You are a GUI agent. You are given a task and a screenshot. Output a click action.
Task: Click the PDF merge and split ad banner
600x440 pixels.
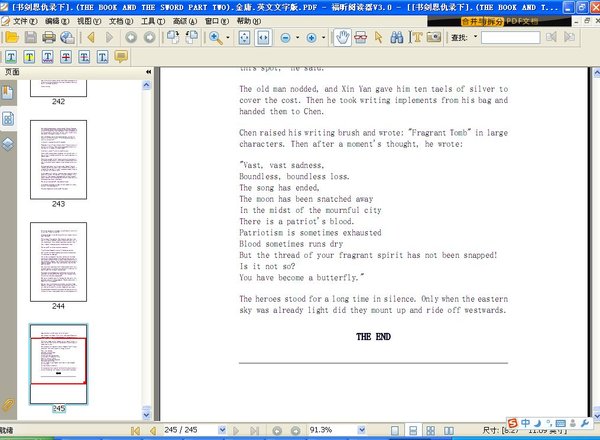tap(499, 21)
